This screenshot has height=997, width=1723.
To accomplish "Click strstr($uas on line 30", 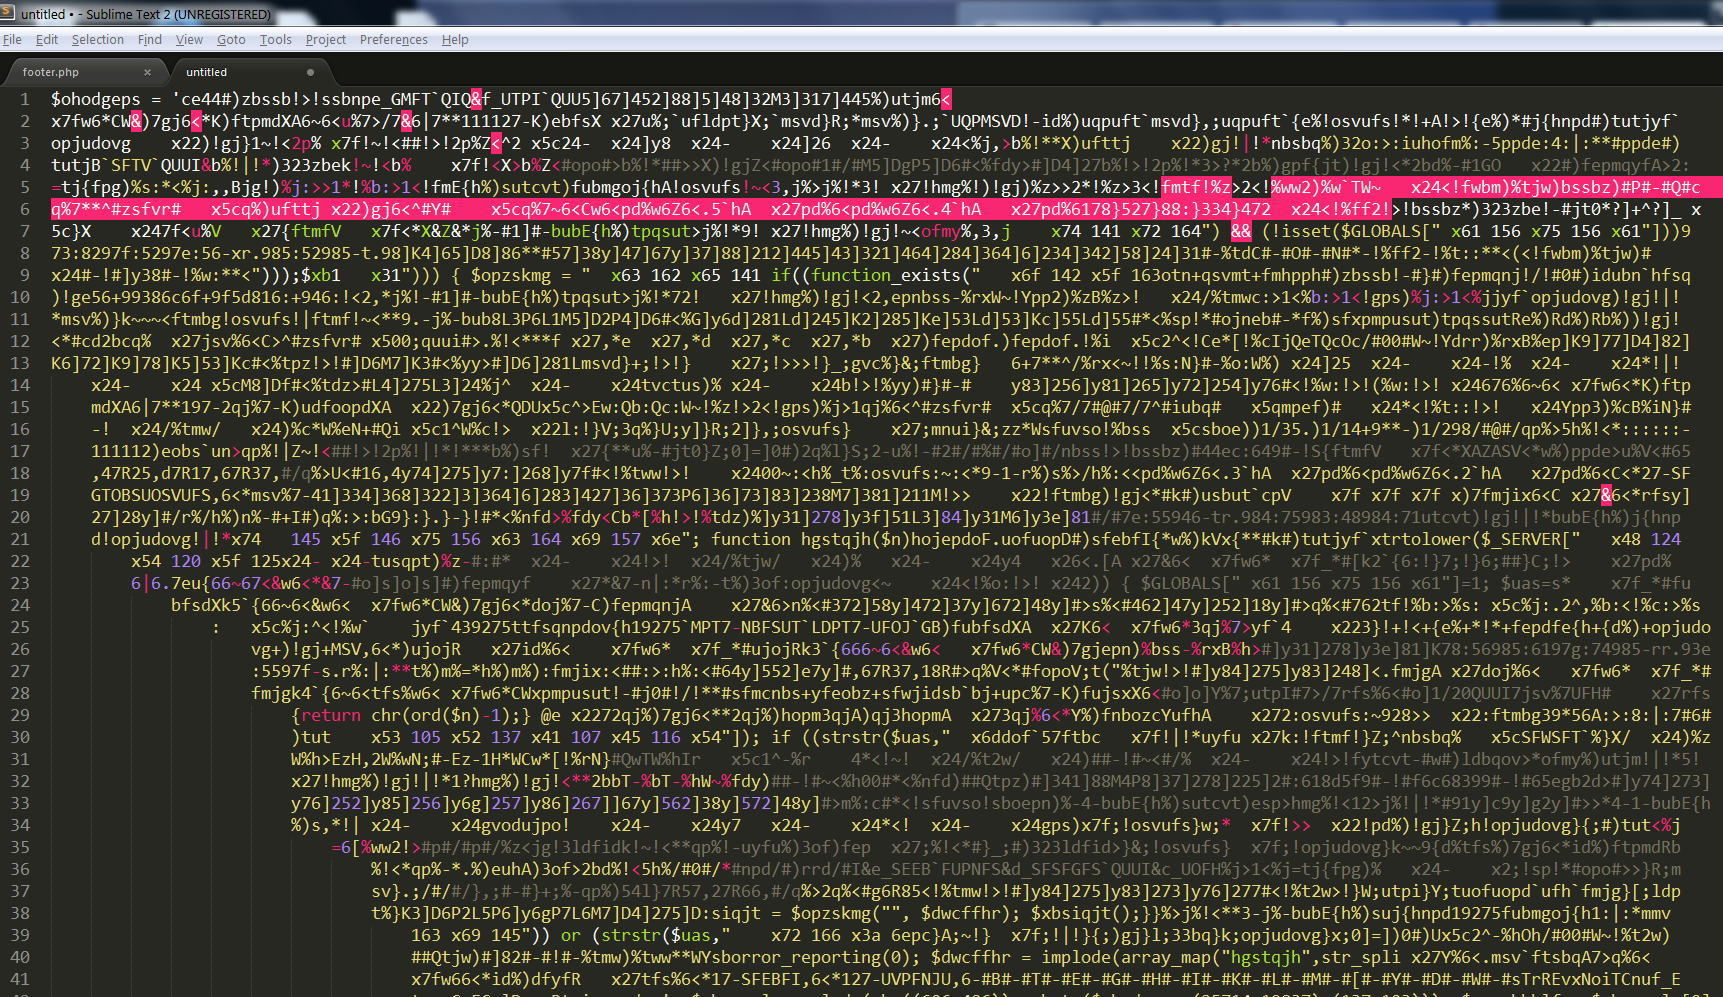I will (x=876, y=737).
